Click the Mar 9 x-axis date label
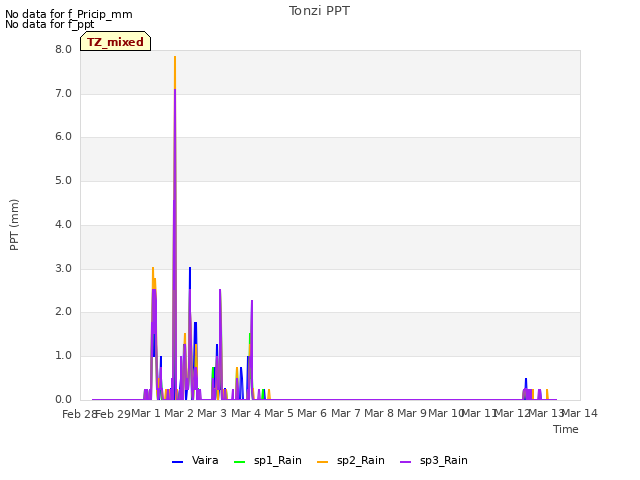Viewport: 640px width, 480px height. pos(412,413)
